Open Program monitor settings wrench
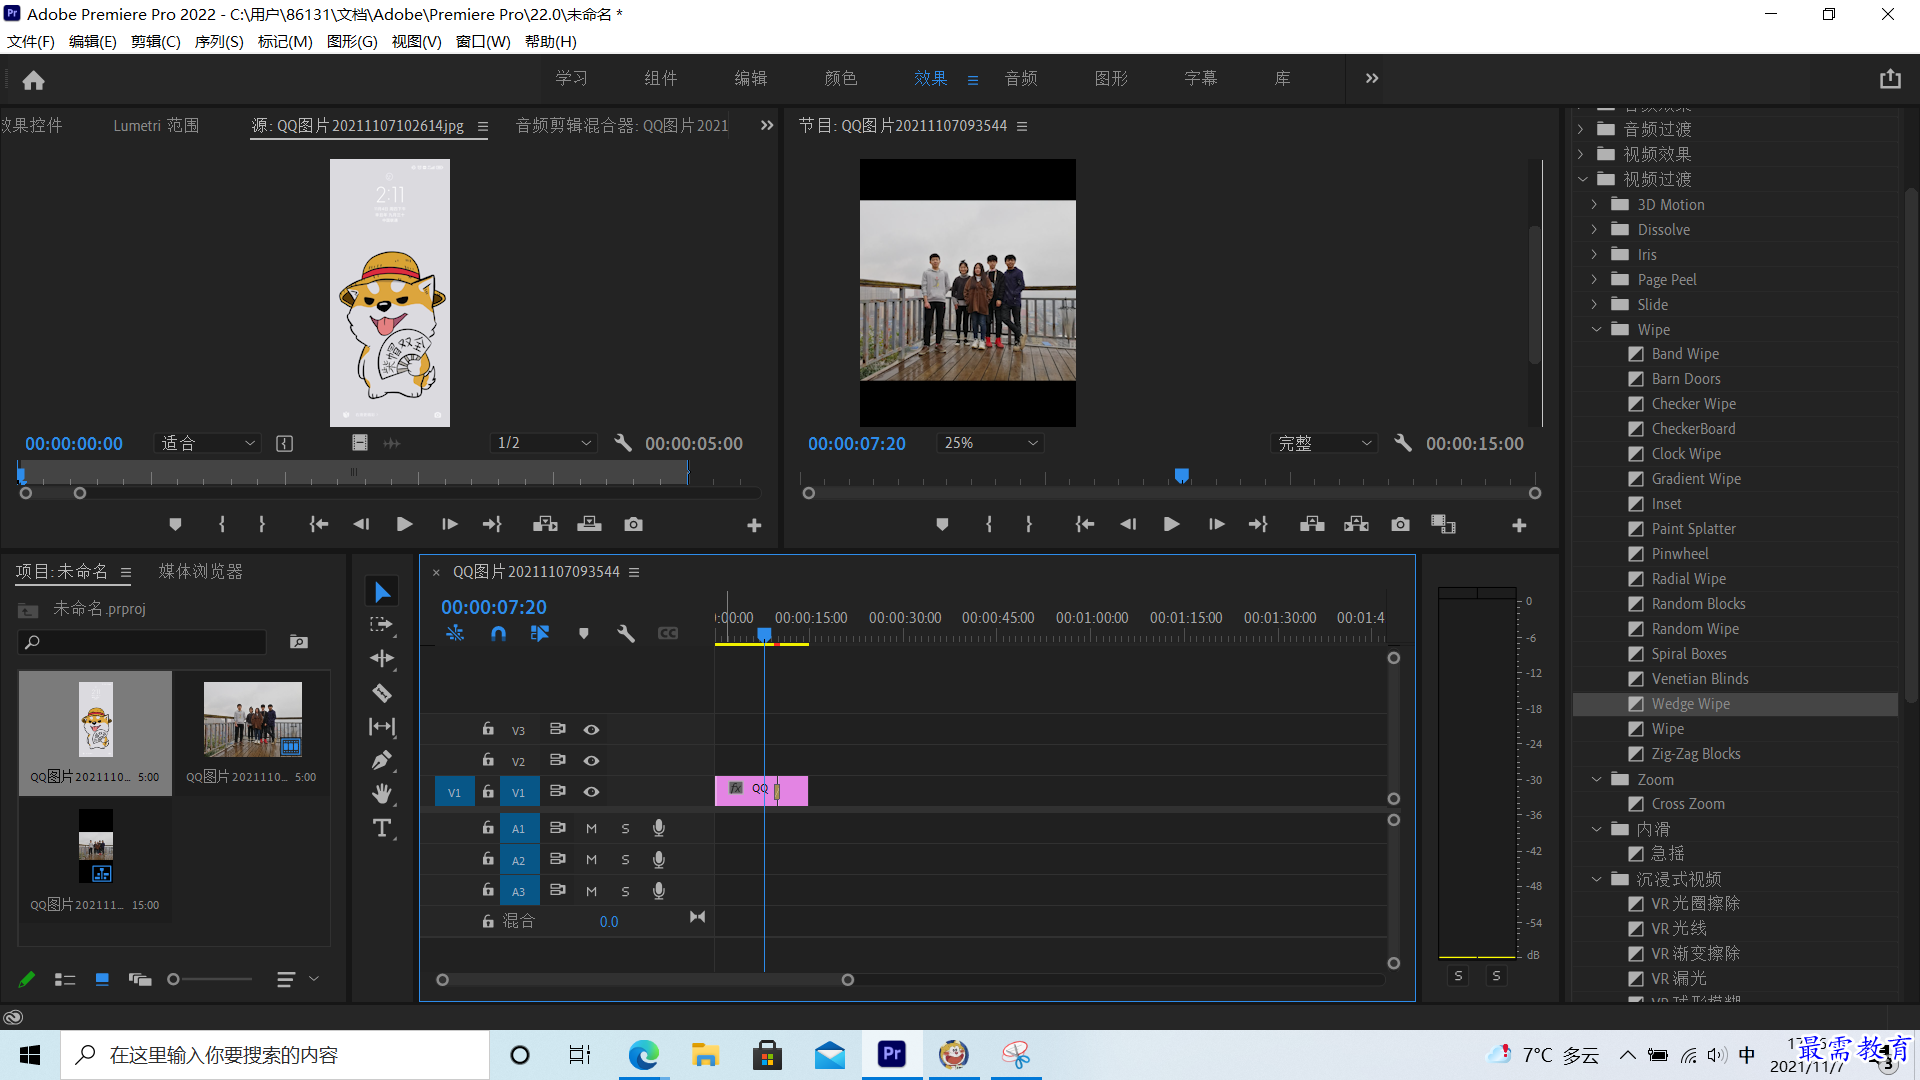Screen dimensions: 1920x1080 [1403, 443]
